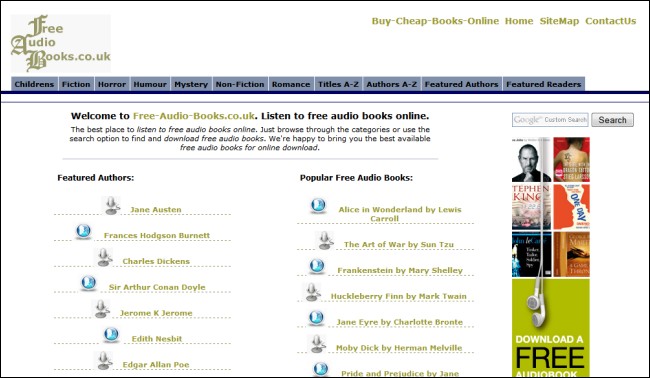
Task: Go to the Home link
Action: point(519,21)
